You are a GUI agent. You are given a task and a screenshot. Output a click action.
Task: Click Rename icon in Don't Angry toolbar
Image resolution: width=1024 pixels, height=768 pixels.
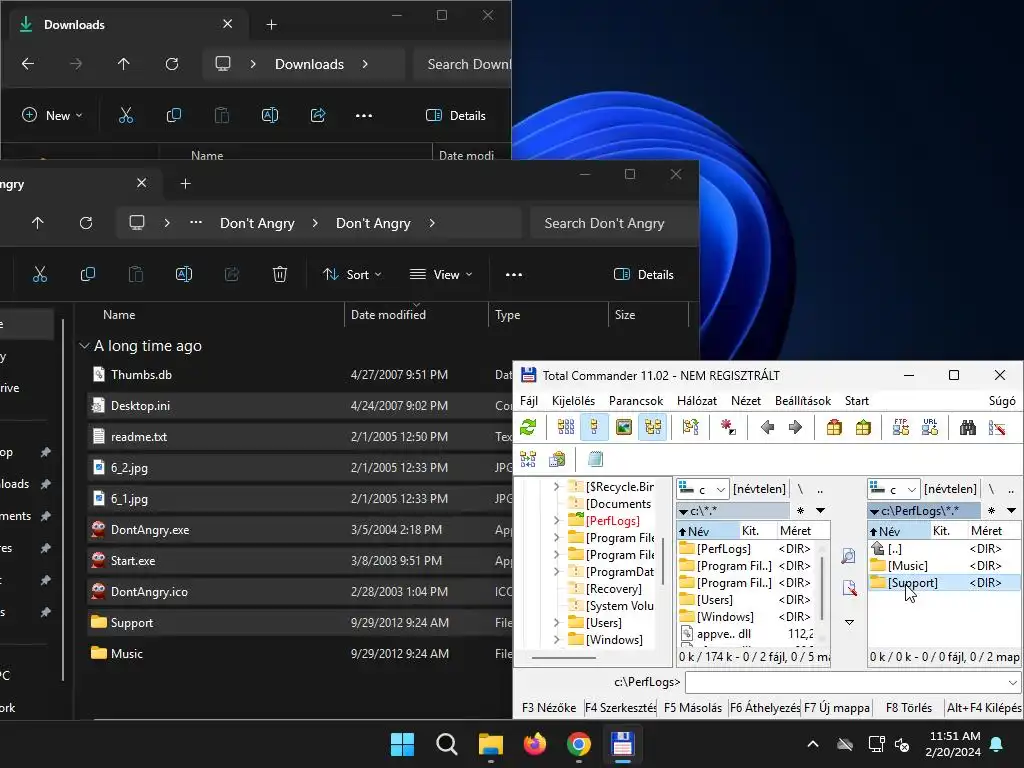coord(184,274)
